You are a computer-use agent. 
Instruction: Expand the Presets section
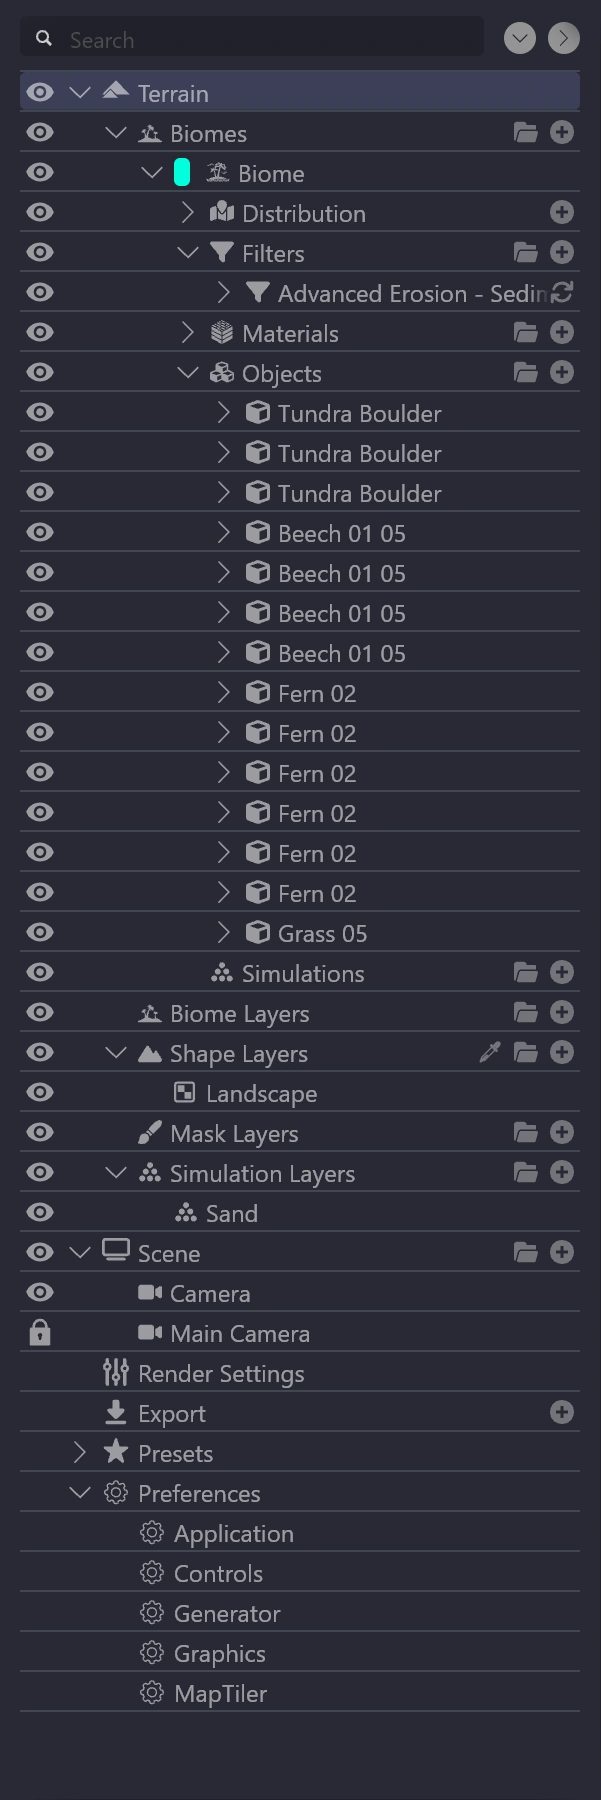(x=80, y=1452)
